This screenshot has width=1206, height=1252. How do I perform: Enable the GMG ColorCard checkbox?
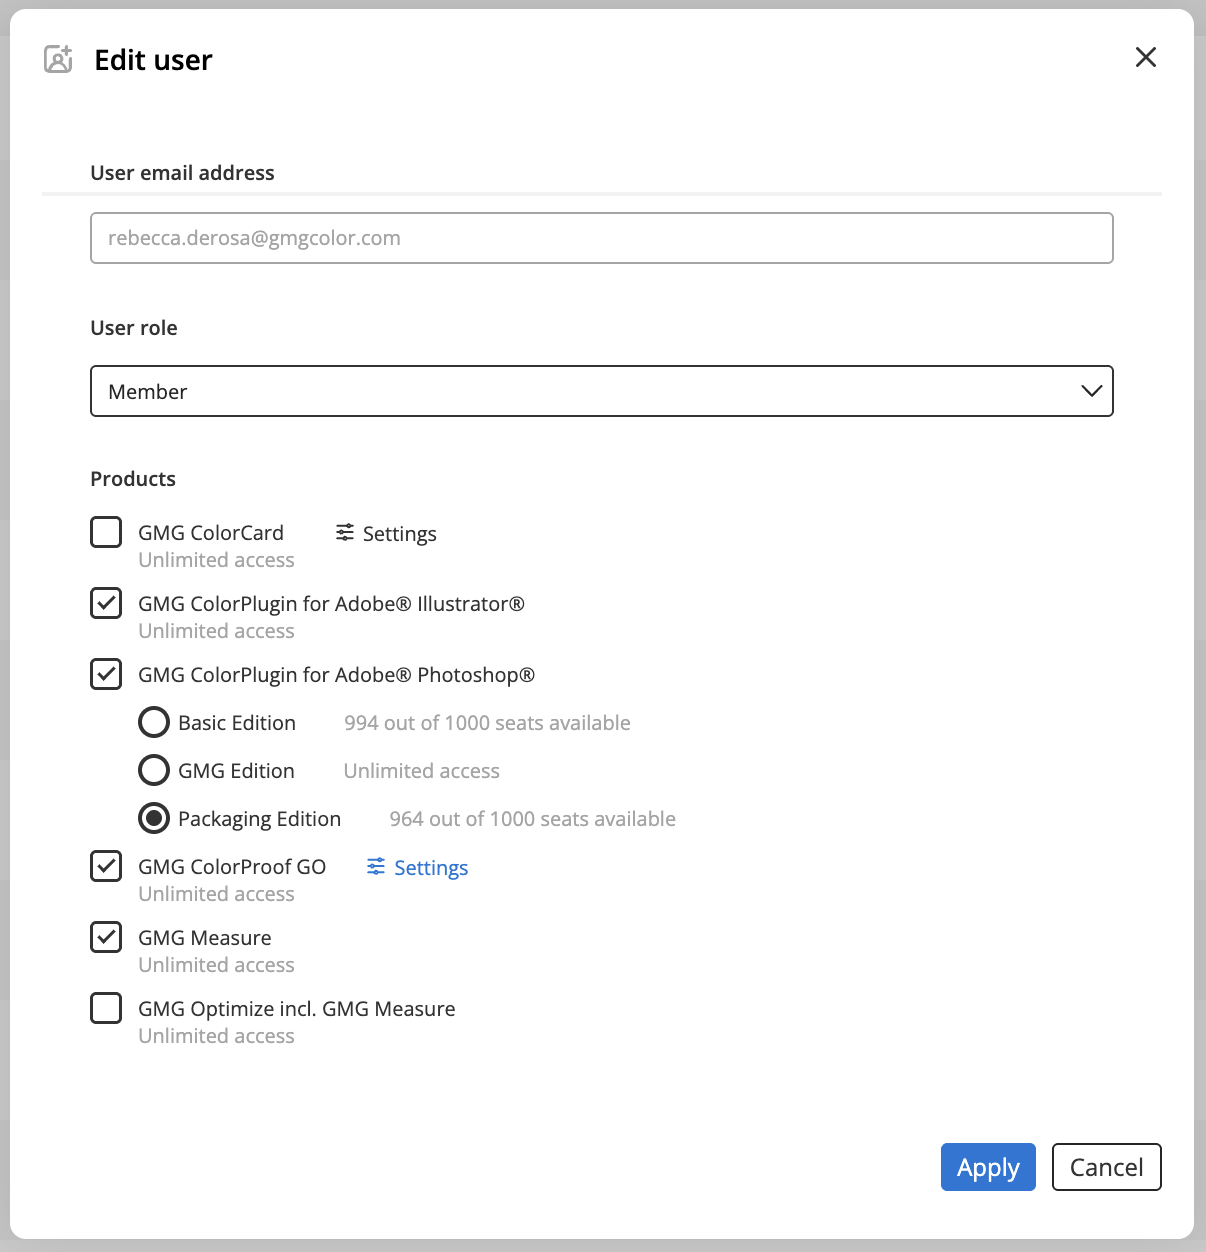click(106, 532)
